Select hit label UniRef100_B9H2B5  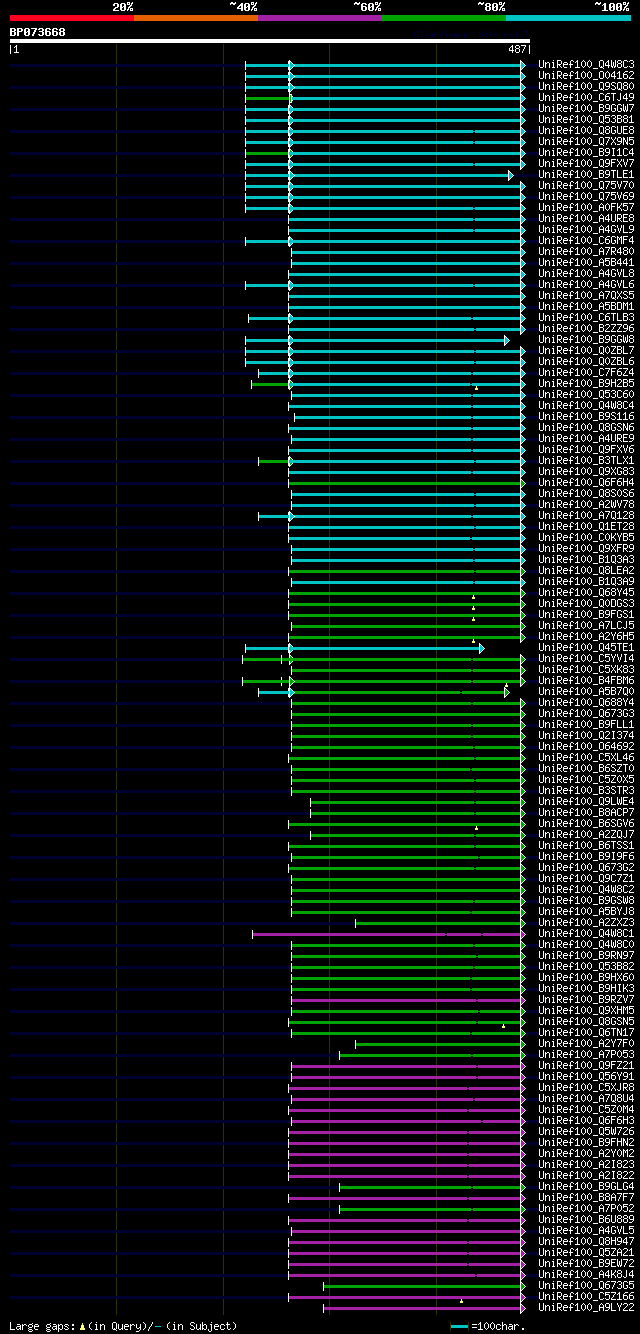point(586,383)
